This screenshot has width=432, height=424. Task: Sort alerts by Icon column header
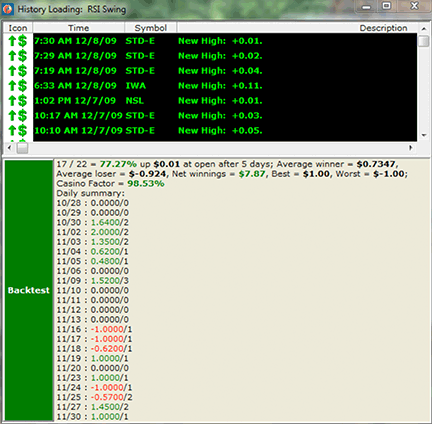click(18, 28)
